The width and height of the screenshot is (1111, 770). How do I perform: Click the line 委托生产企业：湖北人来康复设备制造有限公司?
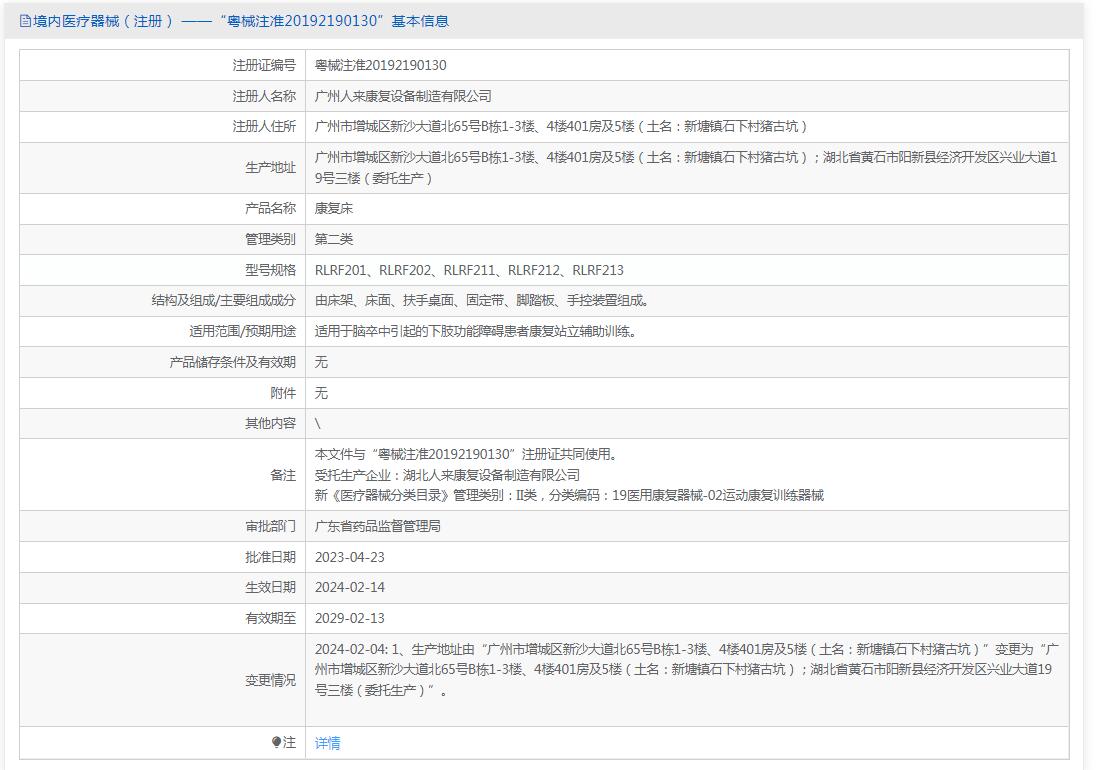coord(447,475)
